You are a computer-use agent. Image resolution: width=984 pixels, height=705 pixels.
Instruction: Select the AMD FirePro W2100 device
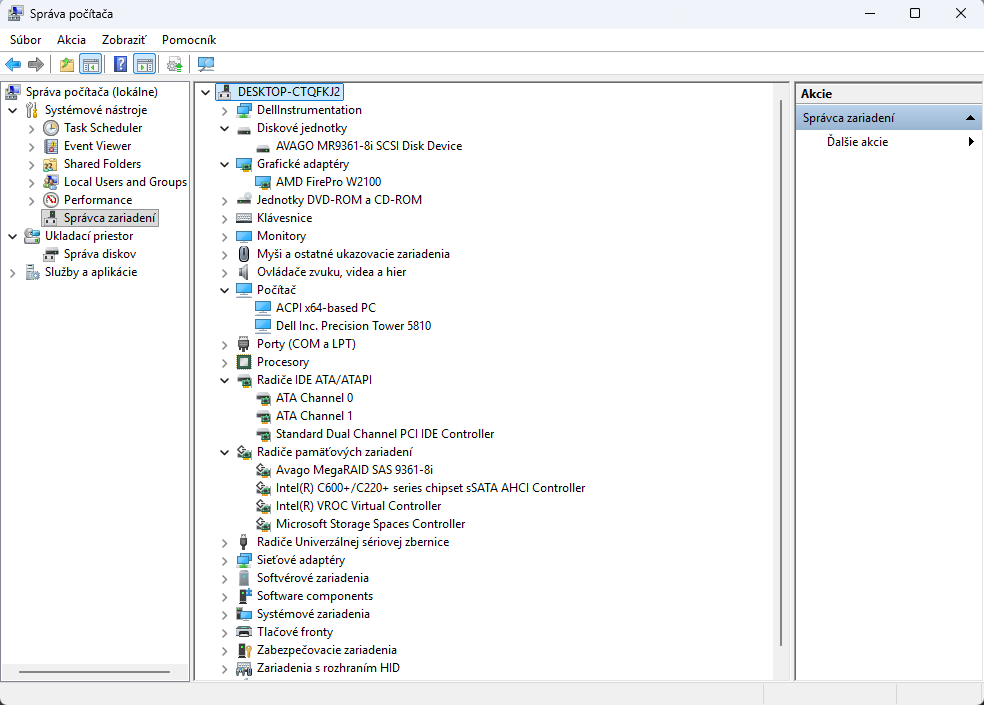327,181
